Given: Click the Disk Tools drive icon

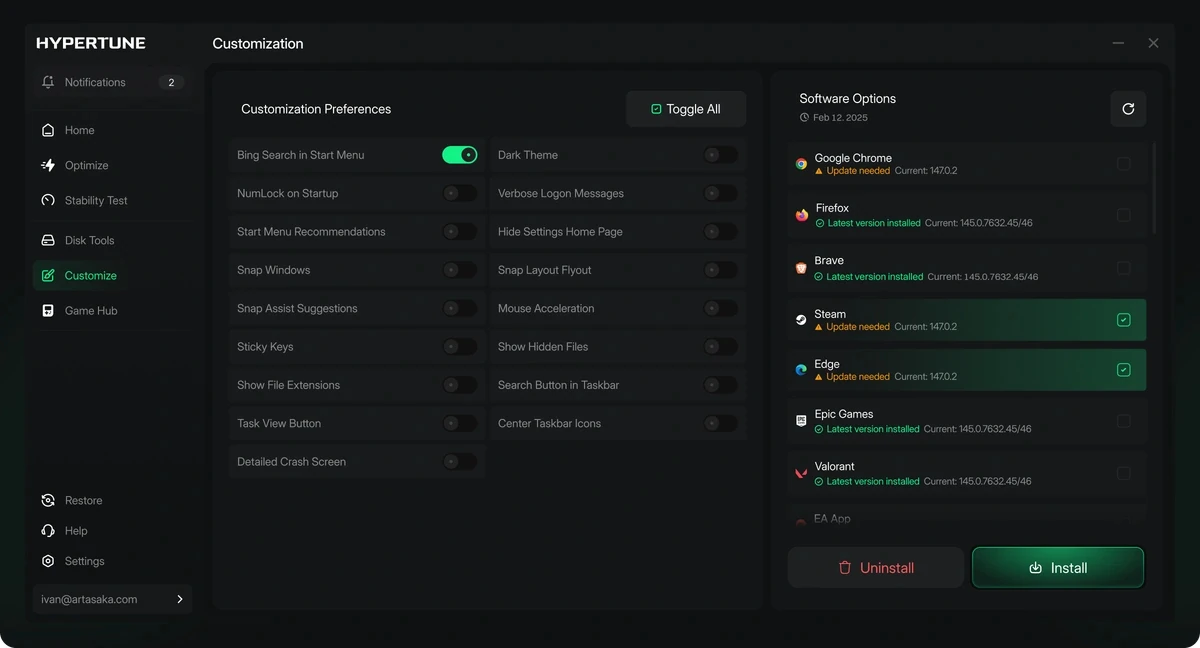Looking at the screenshot, I should 48,240.
